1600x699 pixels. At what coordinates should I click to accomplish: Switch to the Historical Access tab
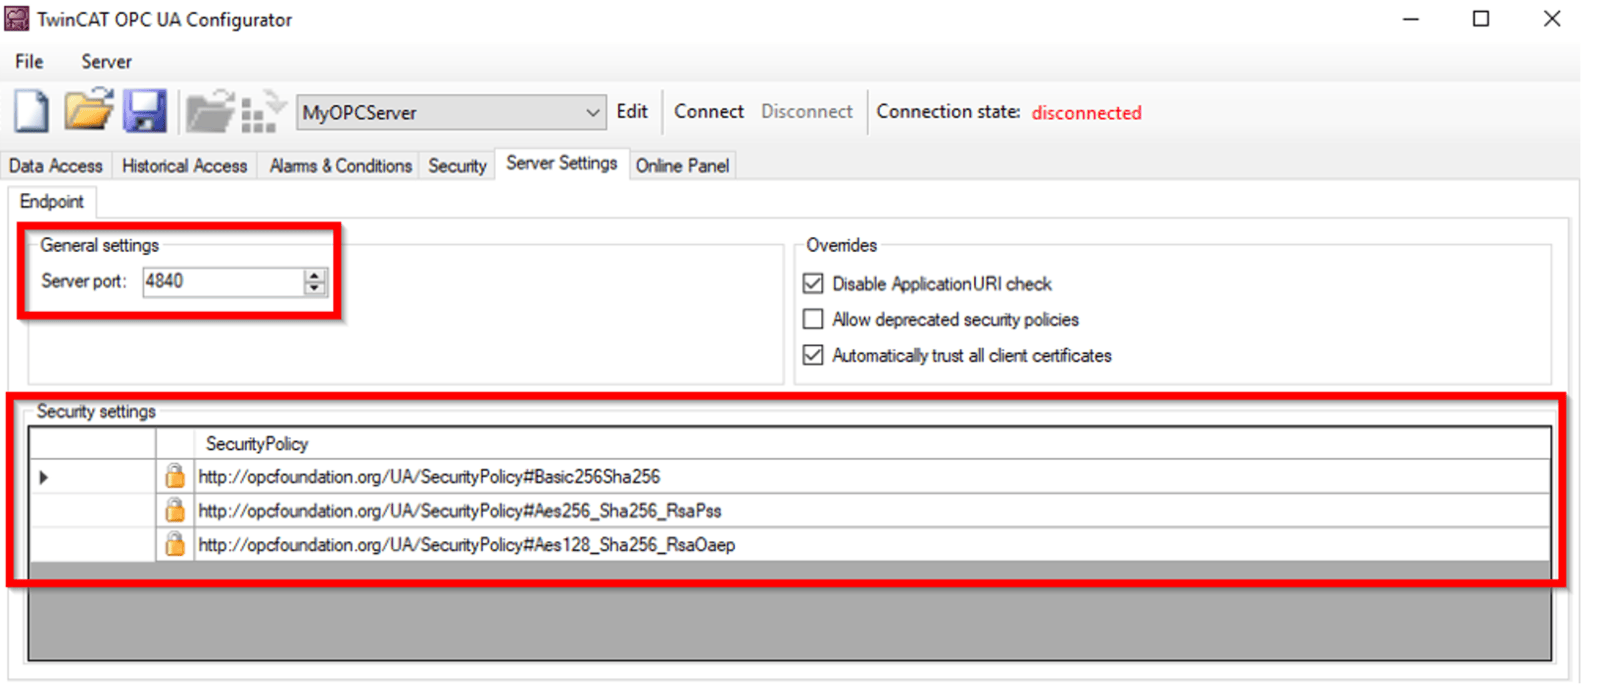coord(185,166)
